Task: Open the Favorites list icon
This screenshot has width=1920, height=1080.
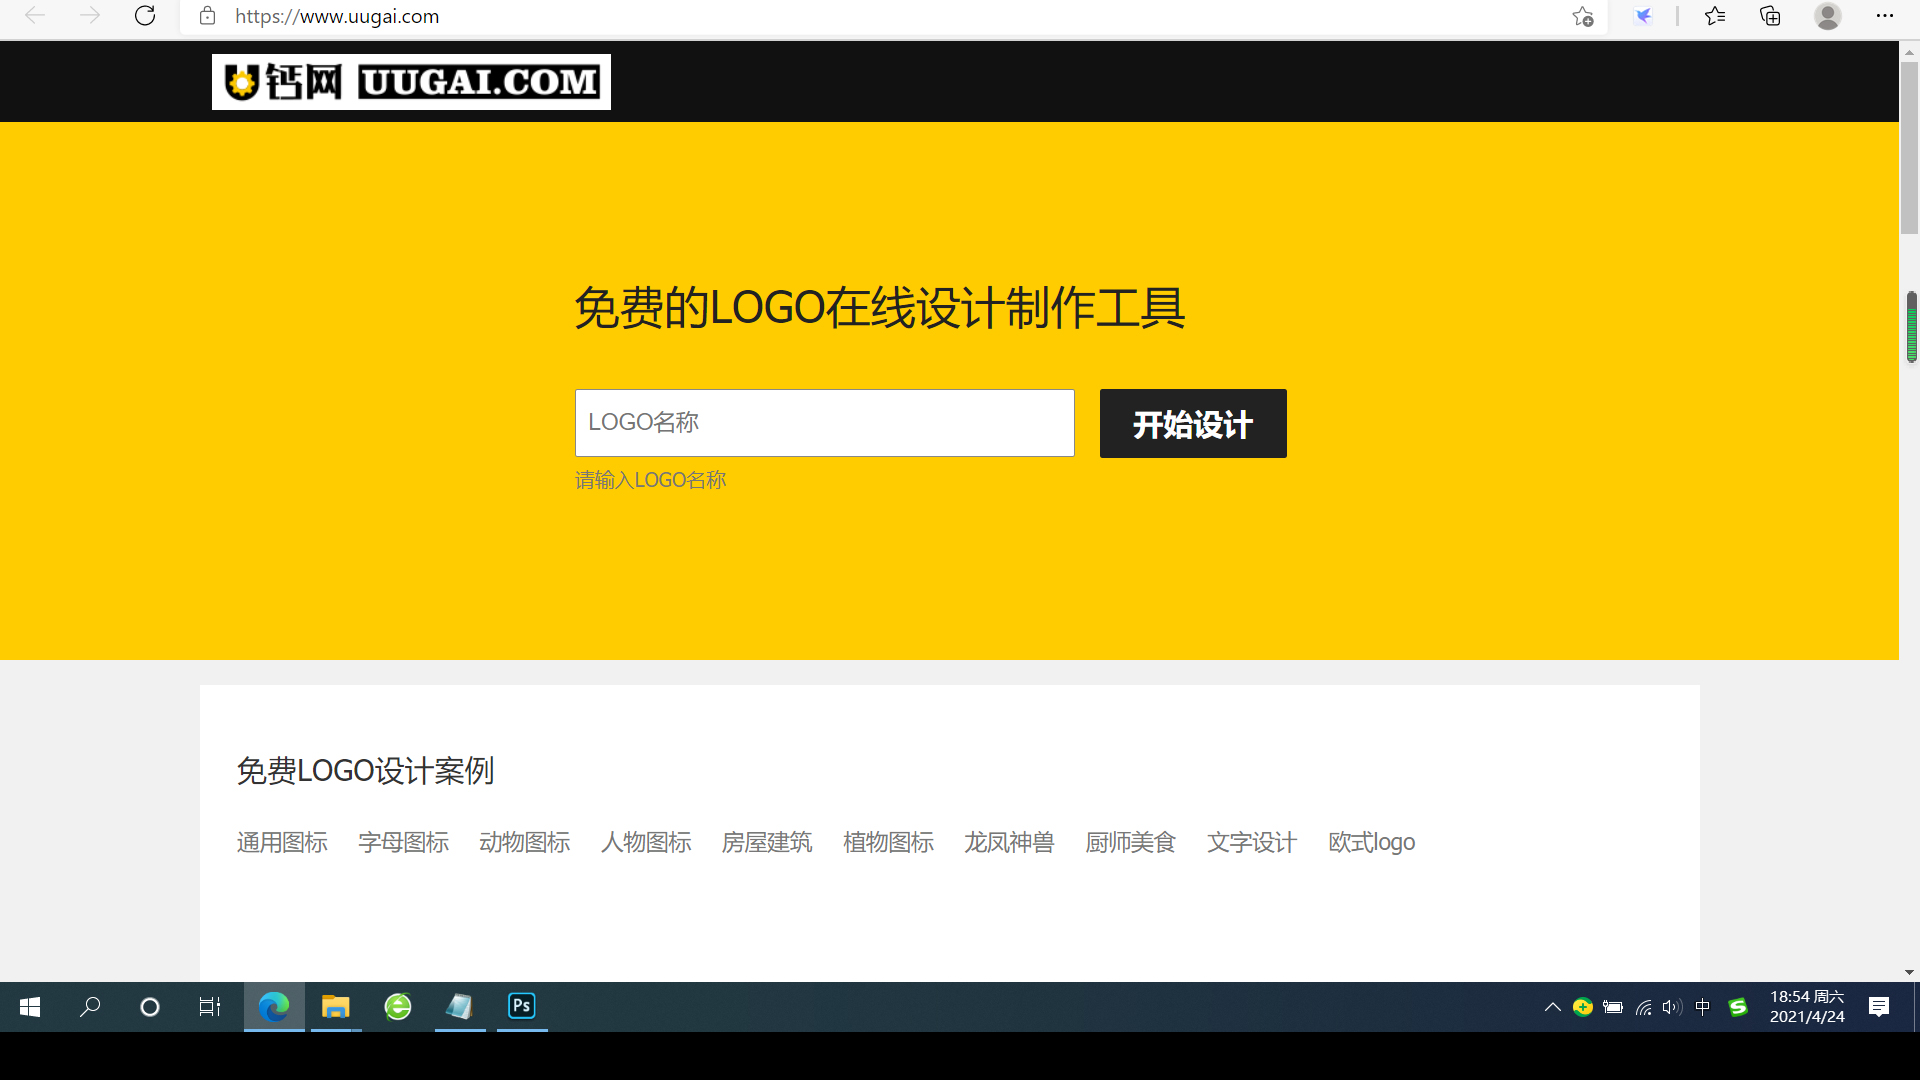Action: pos(1715,16)
